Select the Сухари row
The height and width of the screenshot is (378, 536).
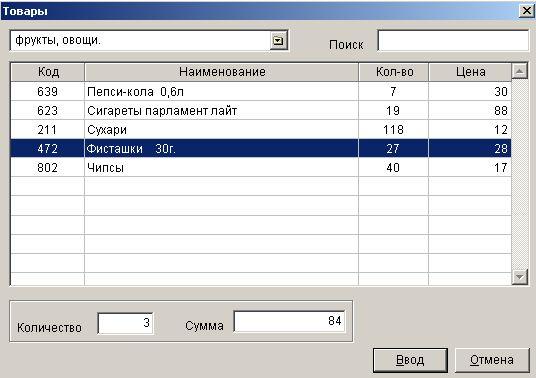[261, 130]
